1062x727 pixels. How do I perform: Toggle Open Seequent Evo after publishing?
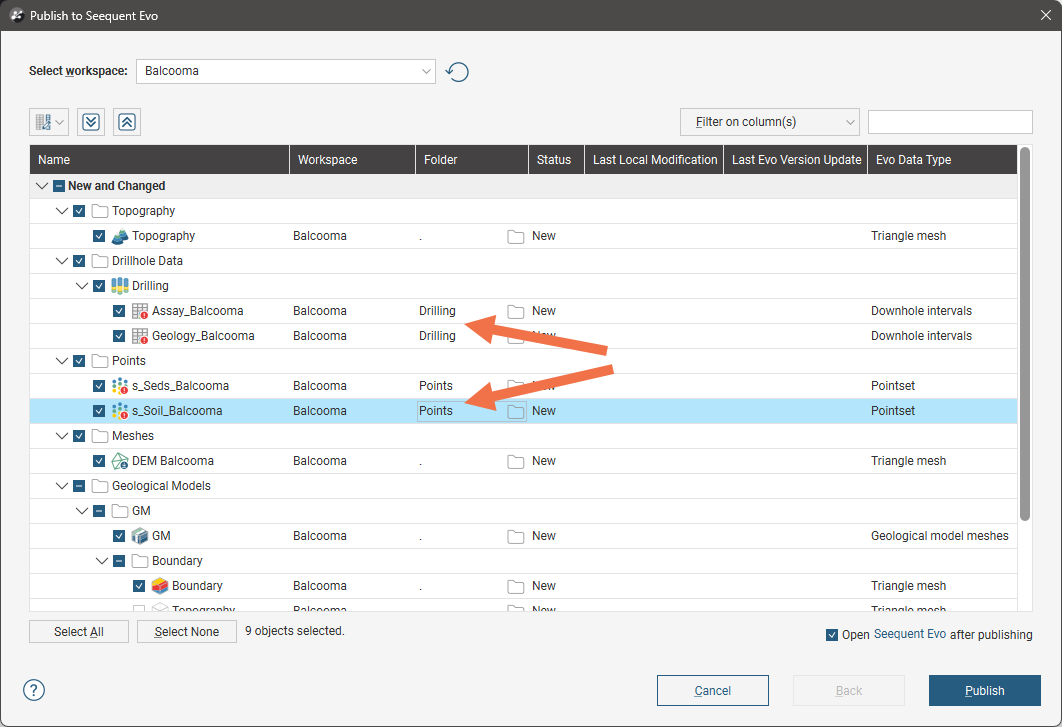[x=832, y=635]
